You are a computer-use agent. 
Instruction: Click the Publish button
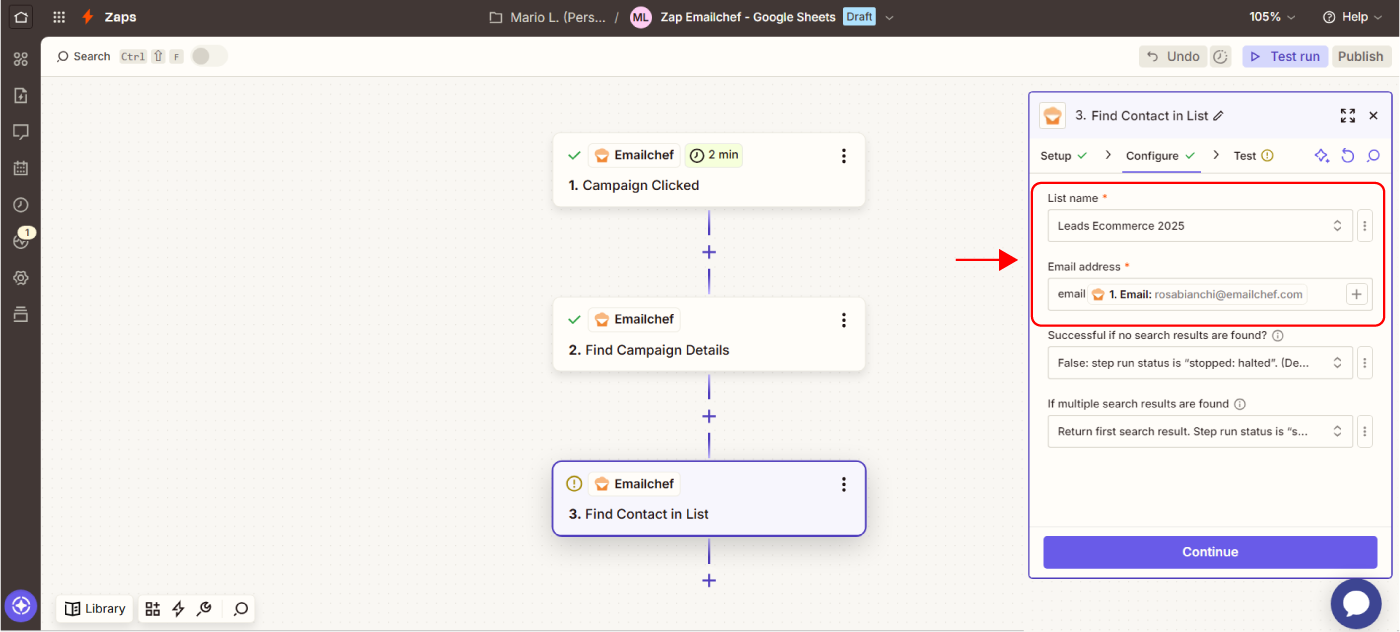click(x=1360, y=56)
